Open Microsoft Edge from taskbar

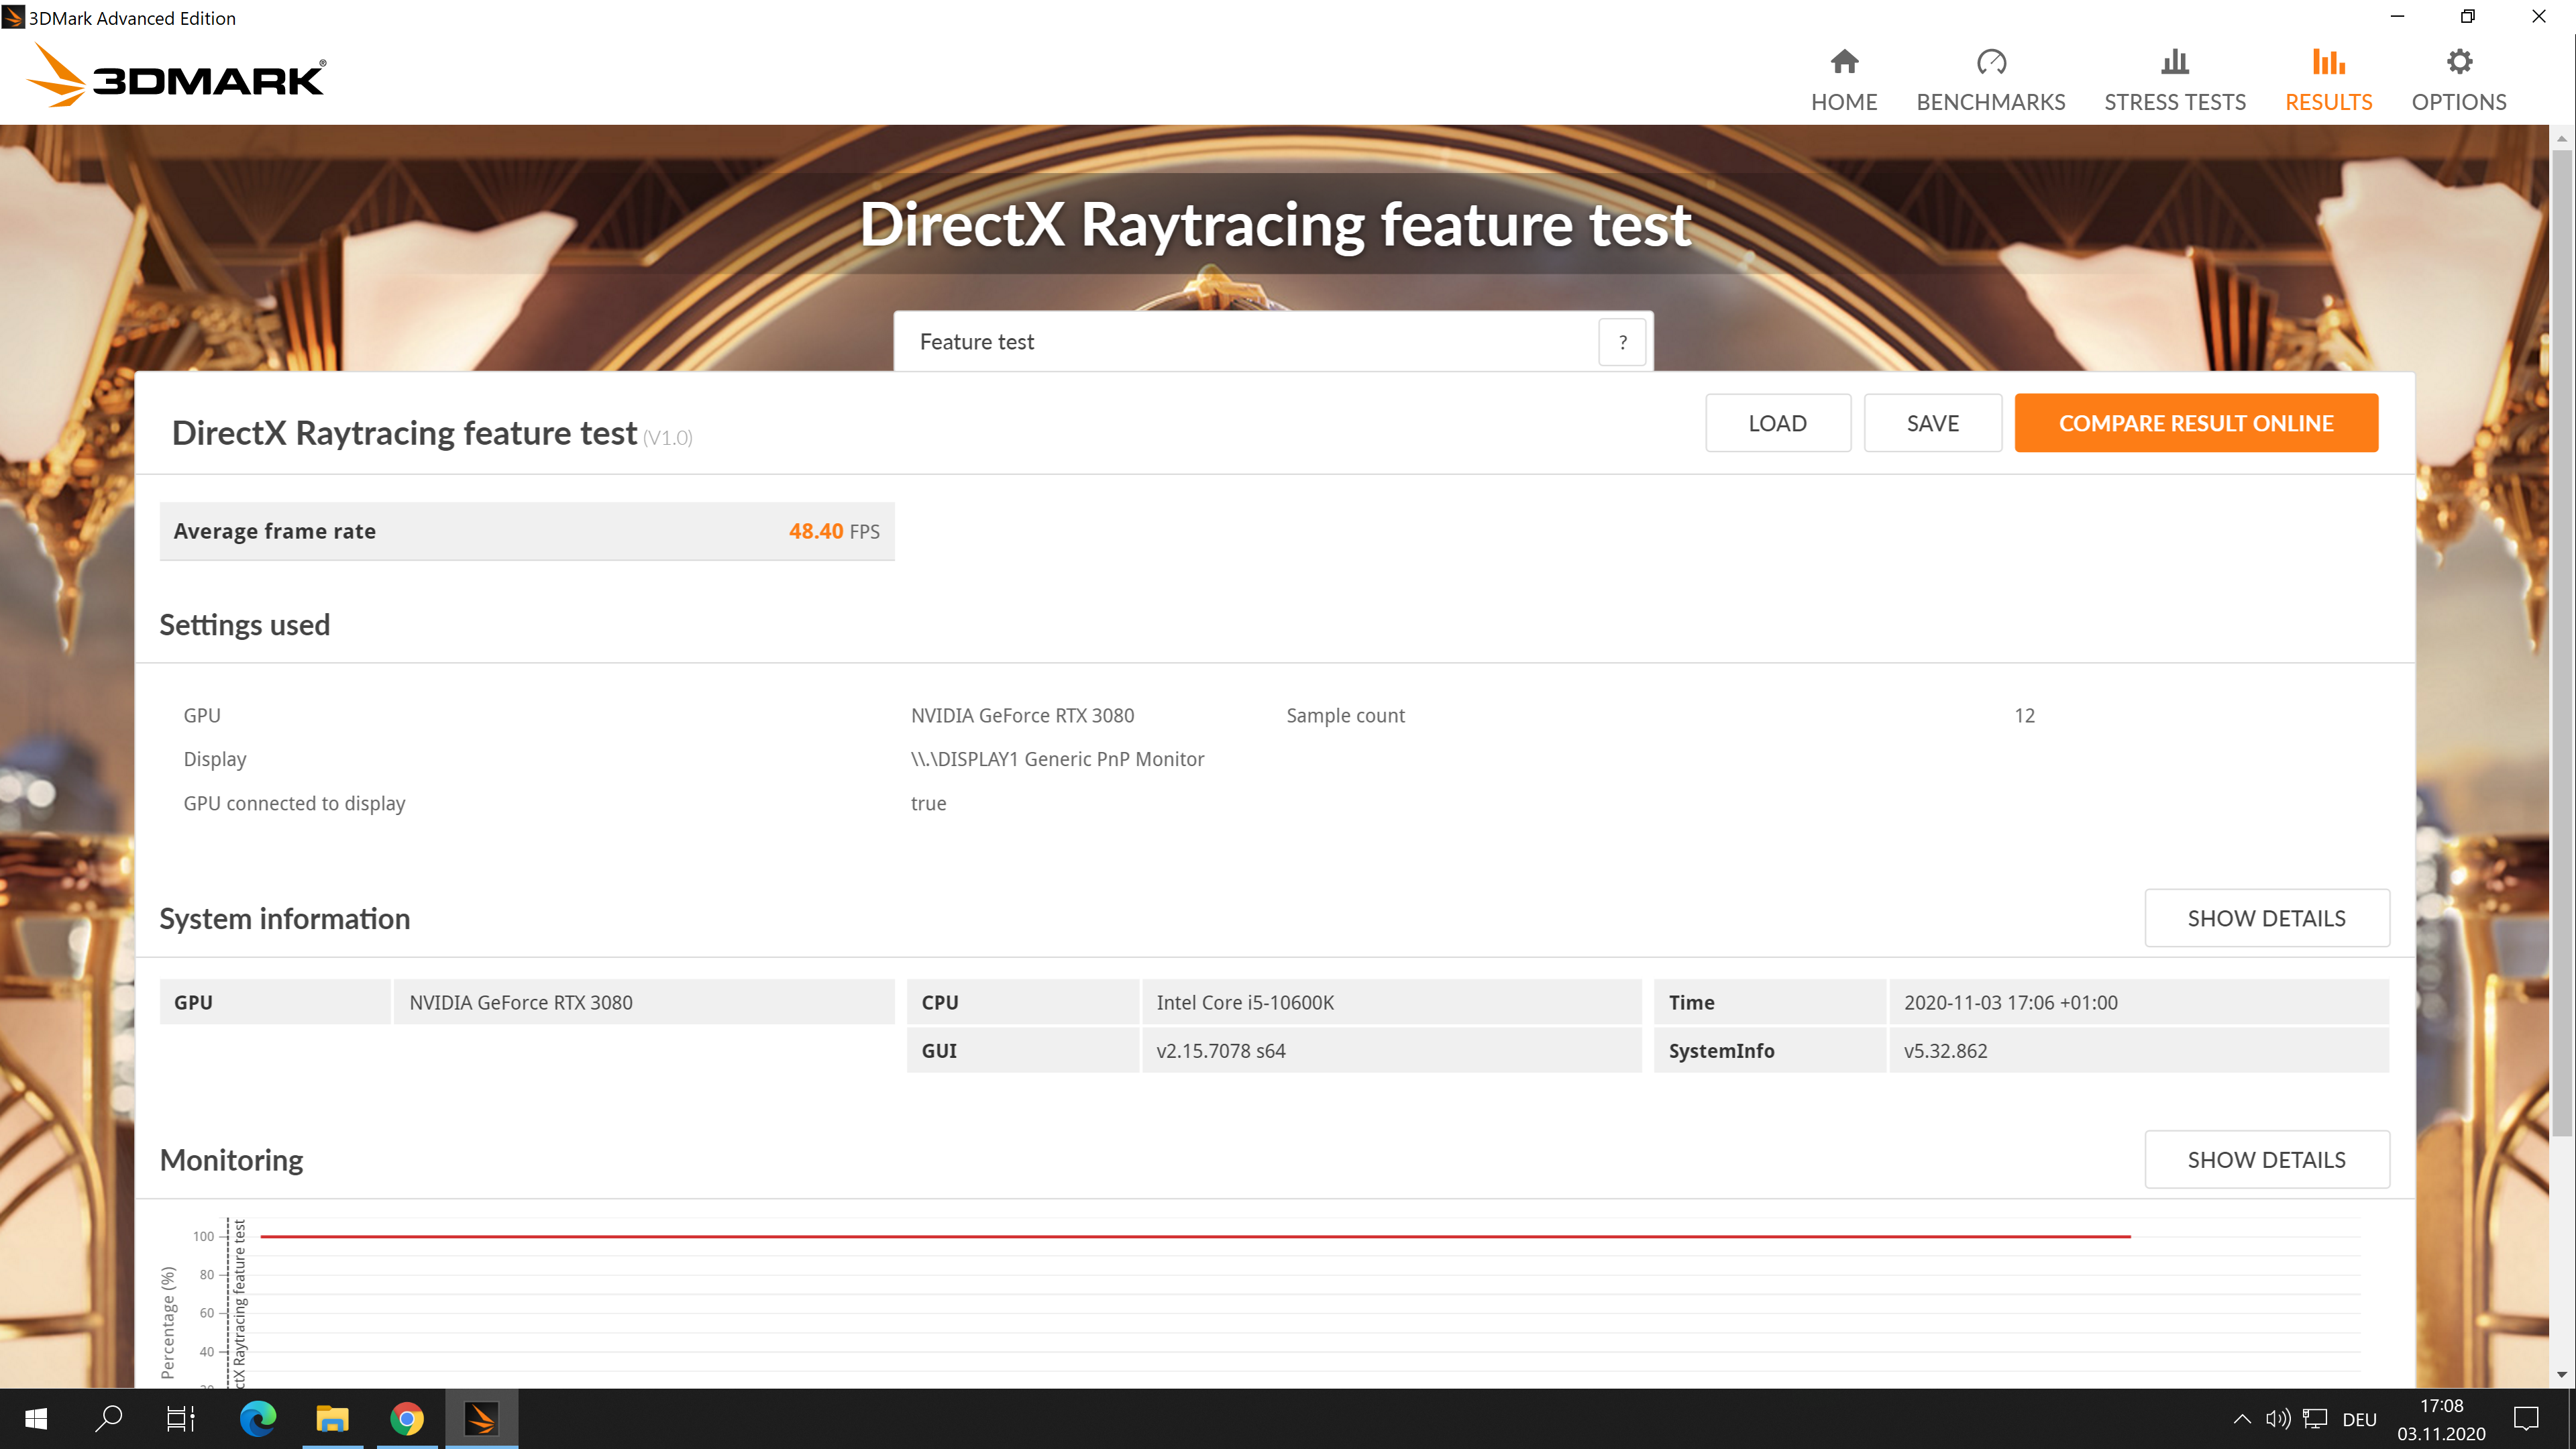258,1418
